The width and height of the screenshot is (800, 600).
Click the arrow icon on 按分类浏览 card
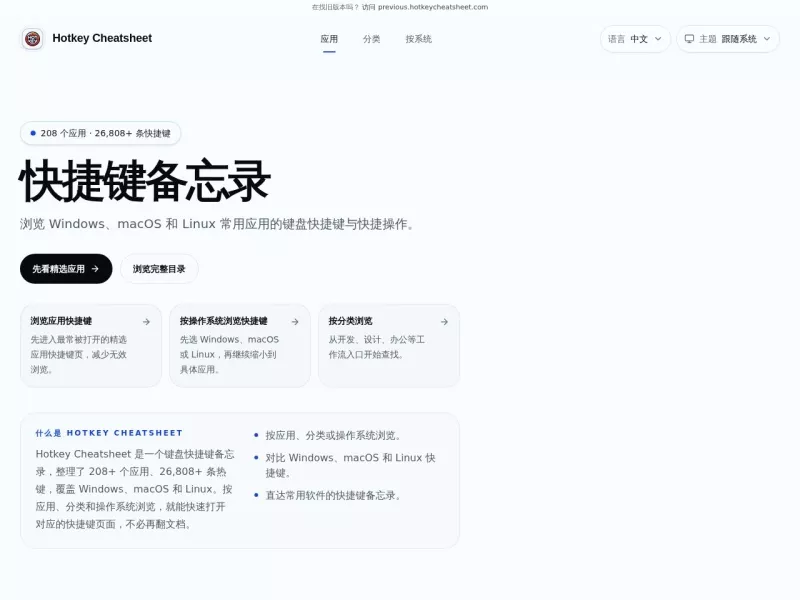(444, 322)
